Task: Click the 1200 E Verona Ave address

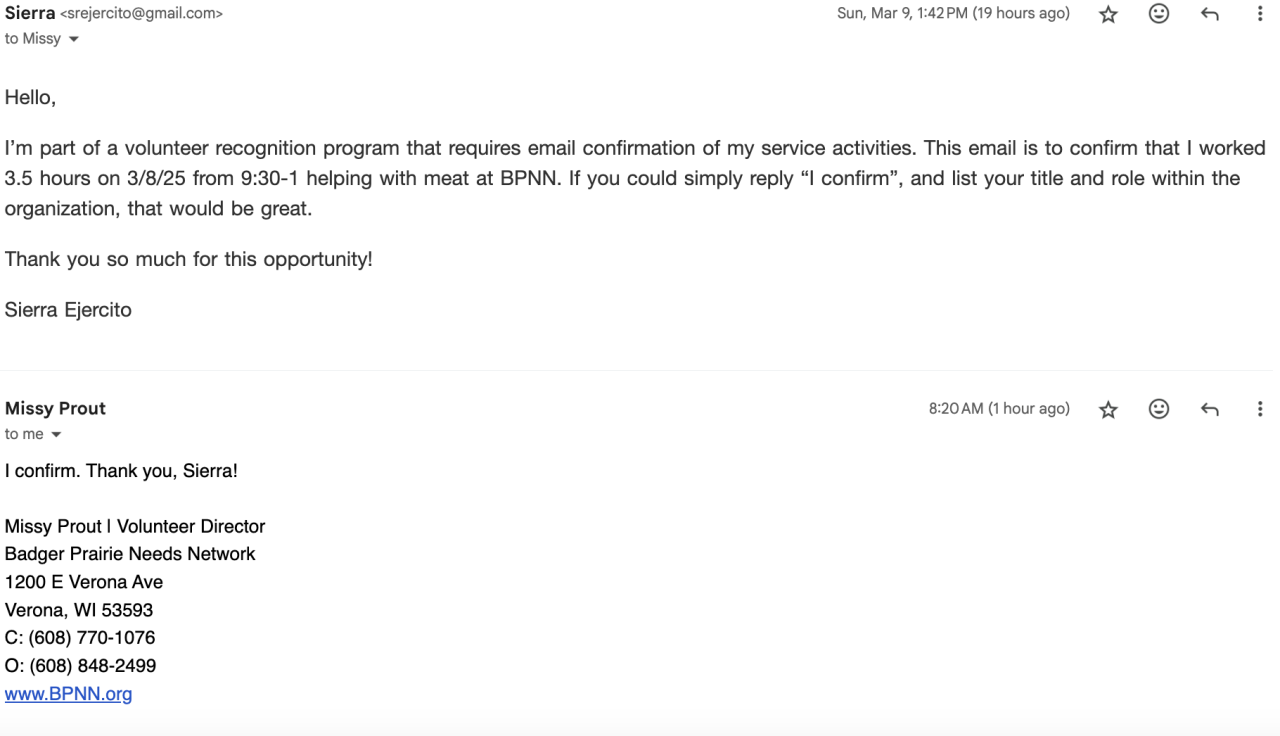Action: point(84,582)
